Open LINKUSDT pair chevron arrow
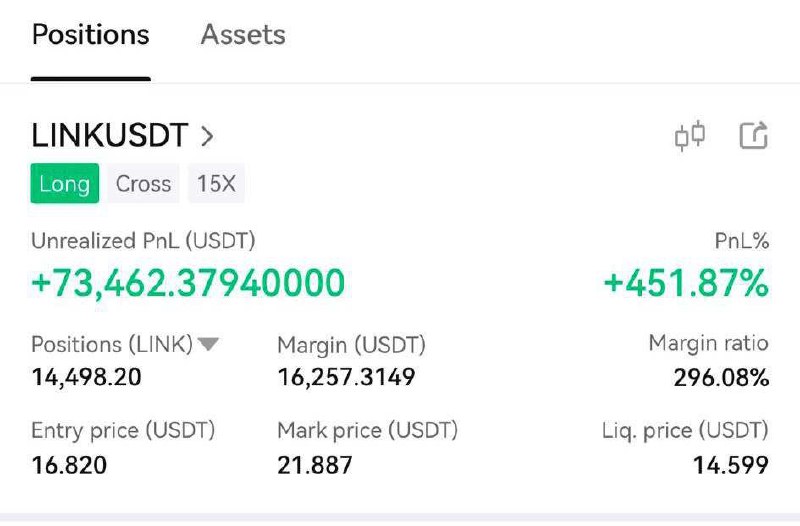800x526 pixels. tap(207, 136)
